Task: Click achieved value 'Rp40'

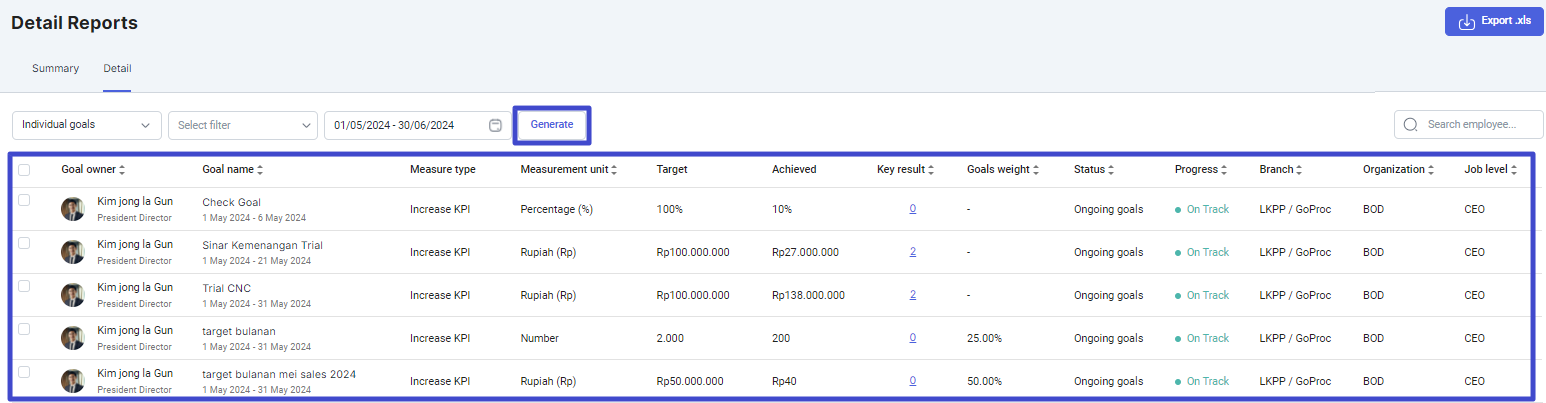Action: (x=785, y=381)
